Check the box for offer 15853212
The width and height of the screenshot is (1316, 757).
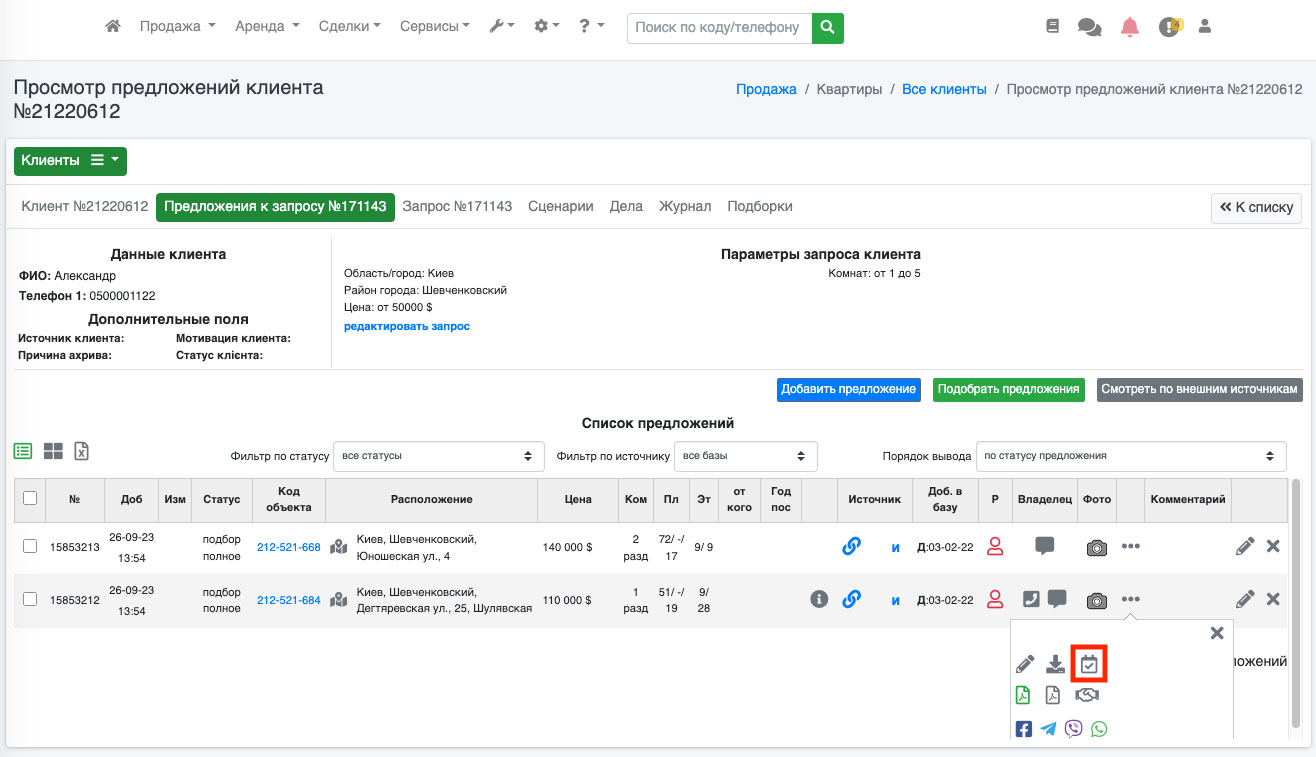(30, 599)
